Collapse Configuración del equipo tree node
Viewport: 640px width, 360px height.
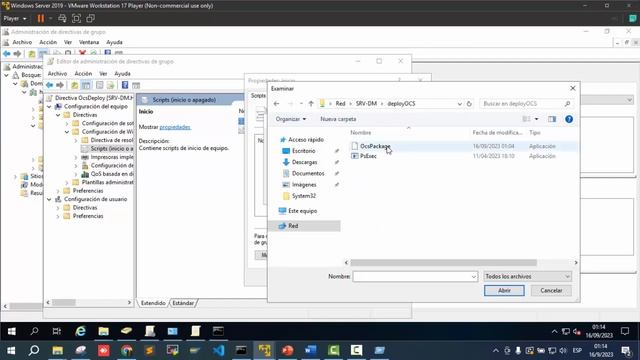point(49,107)
